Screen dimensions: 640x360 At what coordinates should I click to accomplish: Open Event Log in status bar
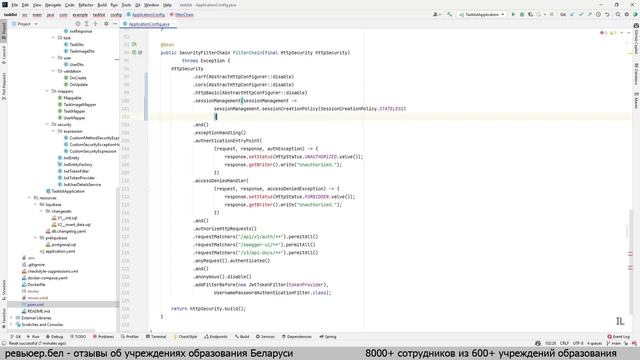tap(618, 337)
